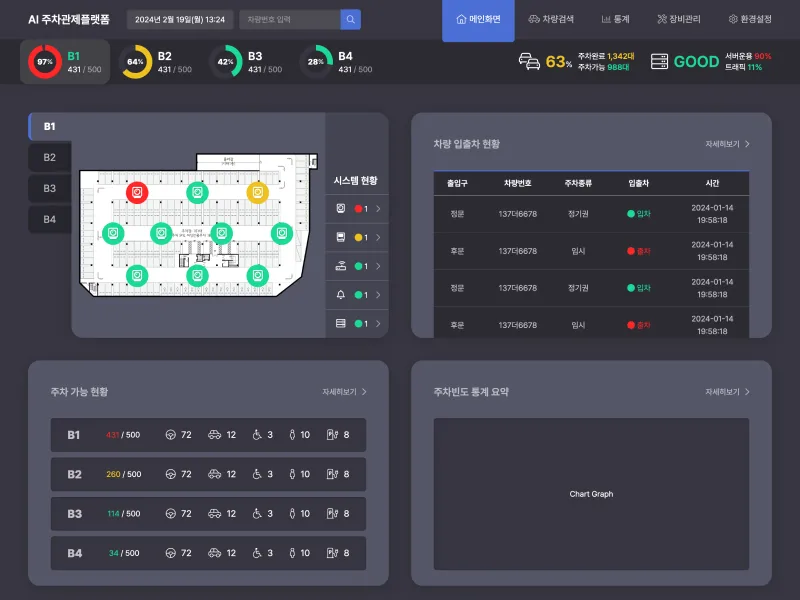Switch to the B4 floor tab

coord(49,219)
